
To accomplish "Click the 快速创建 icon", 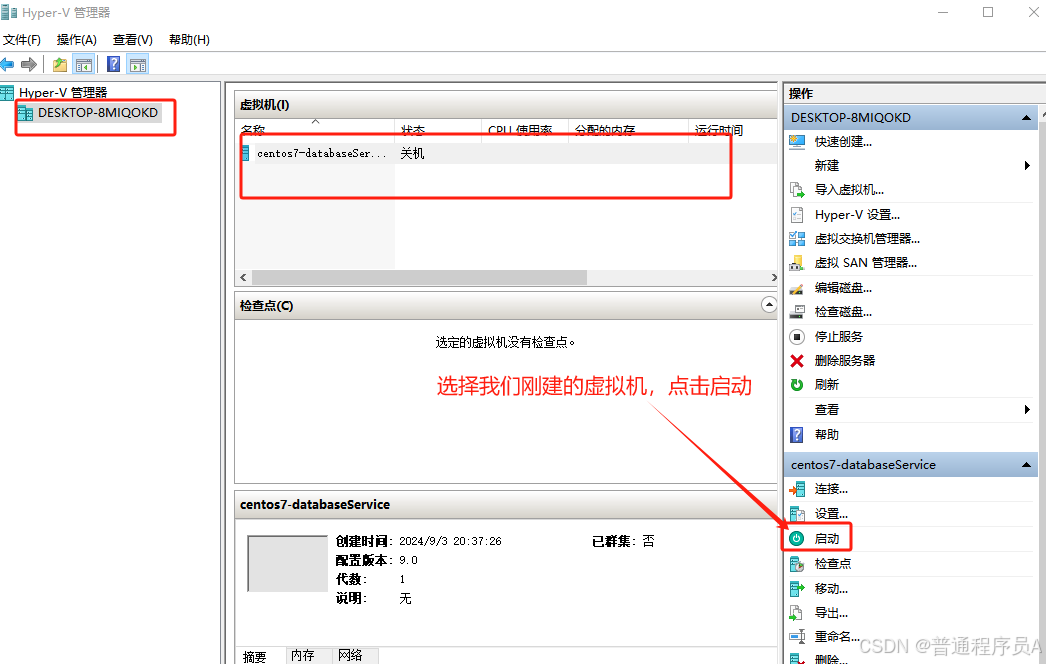I will [797, 141].
